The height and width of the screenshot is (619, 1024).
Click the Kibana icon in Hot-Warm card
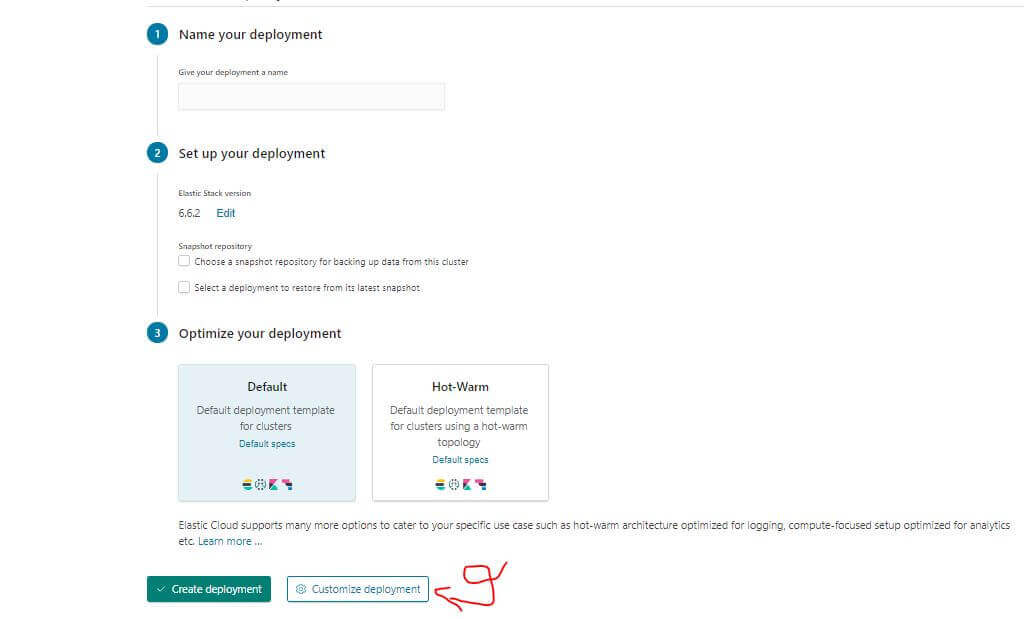(466, 485)
